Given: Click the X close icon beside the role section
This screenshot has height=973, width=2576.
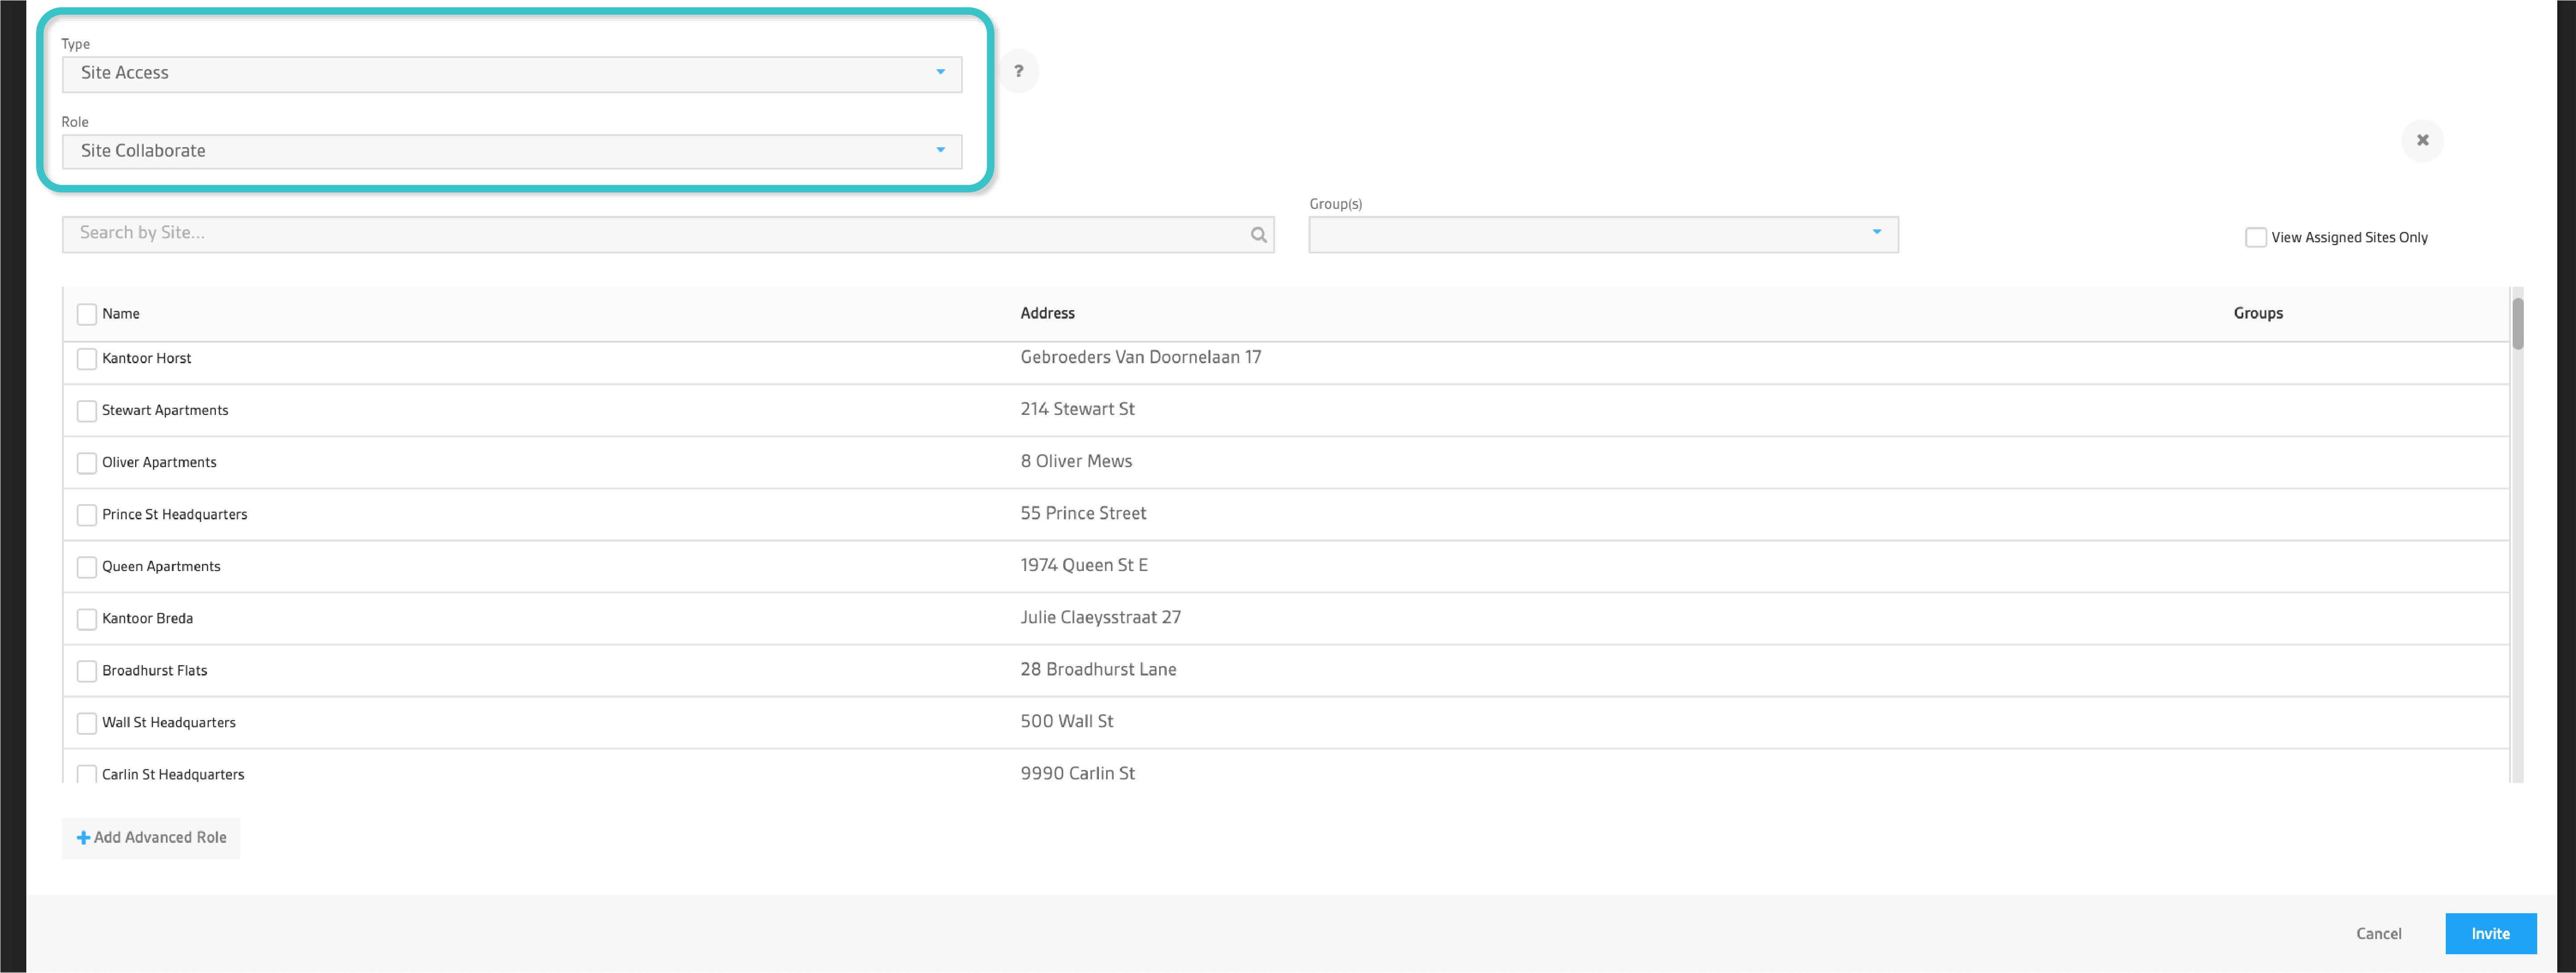Looking at the screenshot, I should tap(2422, 140).
